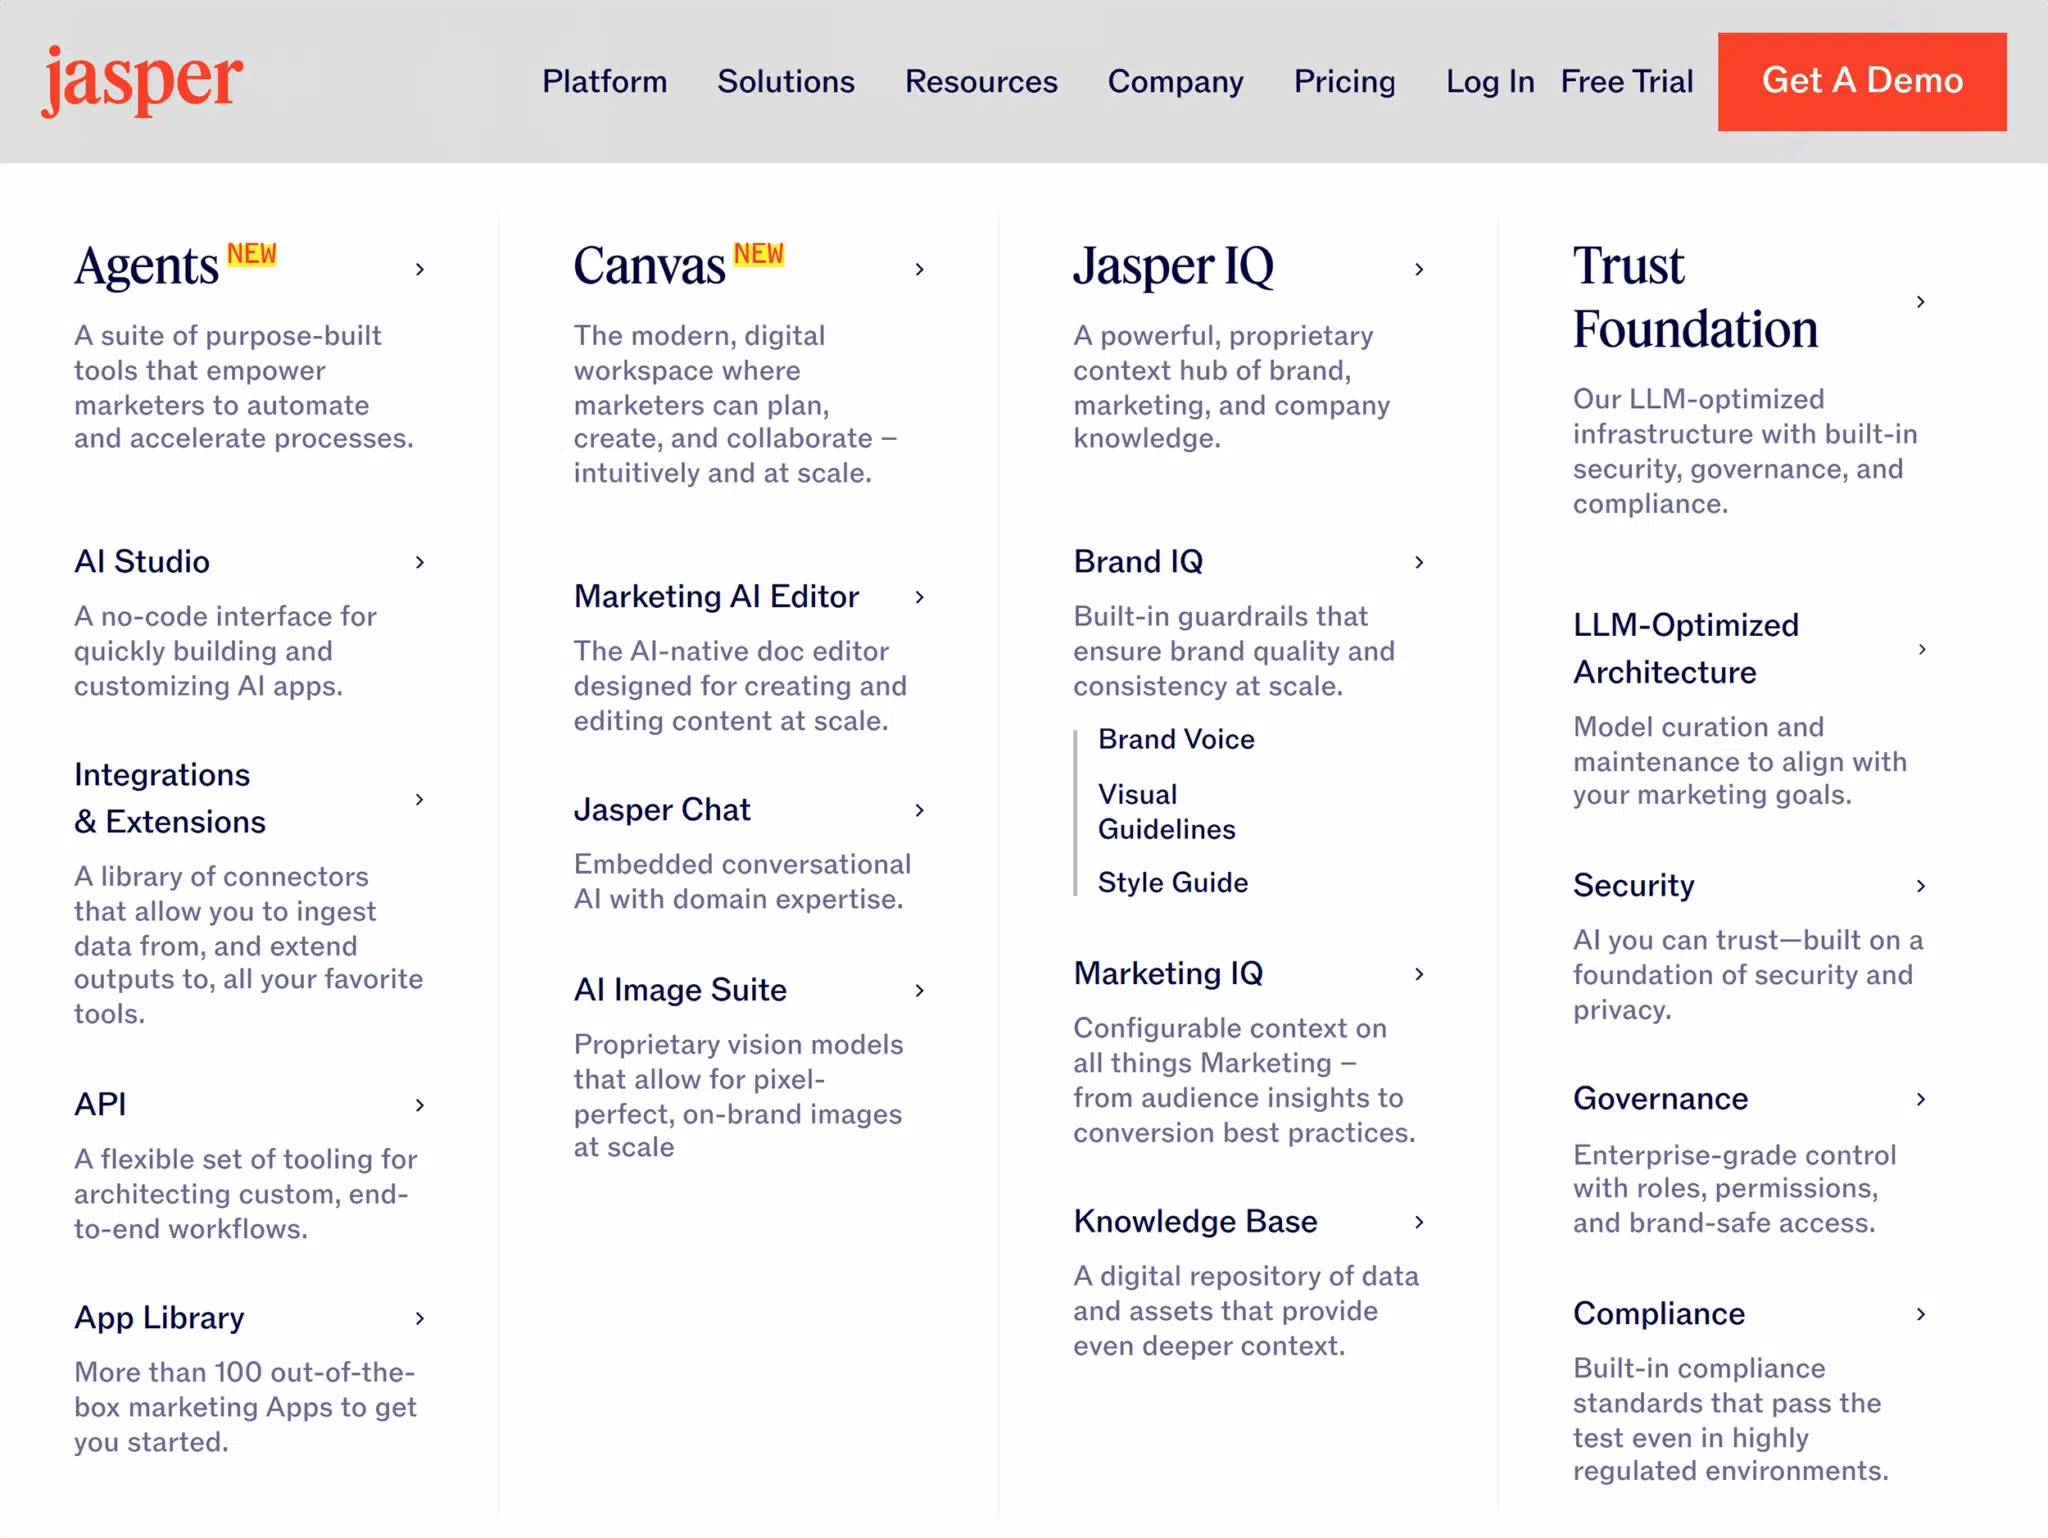Image resolution: width=2048 pixels, height=1538 pixels.
Task: Click 'Embedded conversational AI' description text
Action: pyautogui.click(x=742, y=881)
